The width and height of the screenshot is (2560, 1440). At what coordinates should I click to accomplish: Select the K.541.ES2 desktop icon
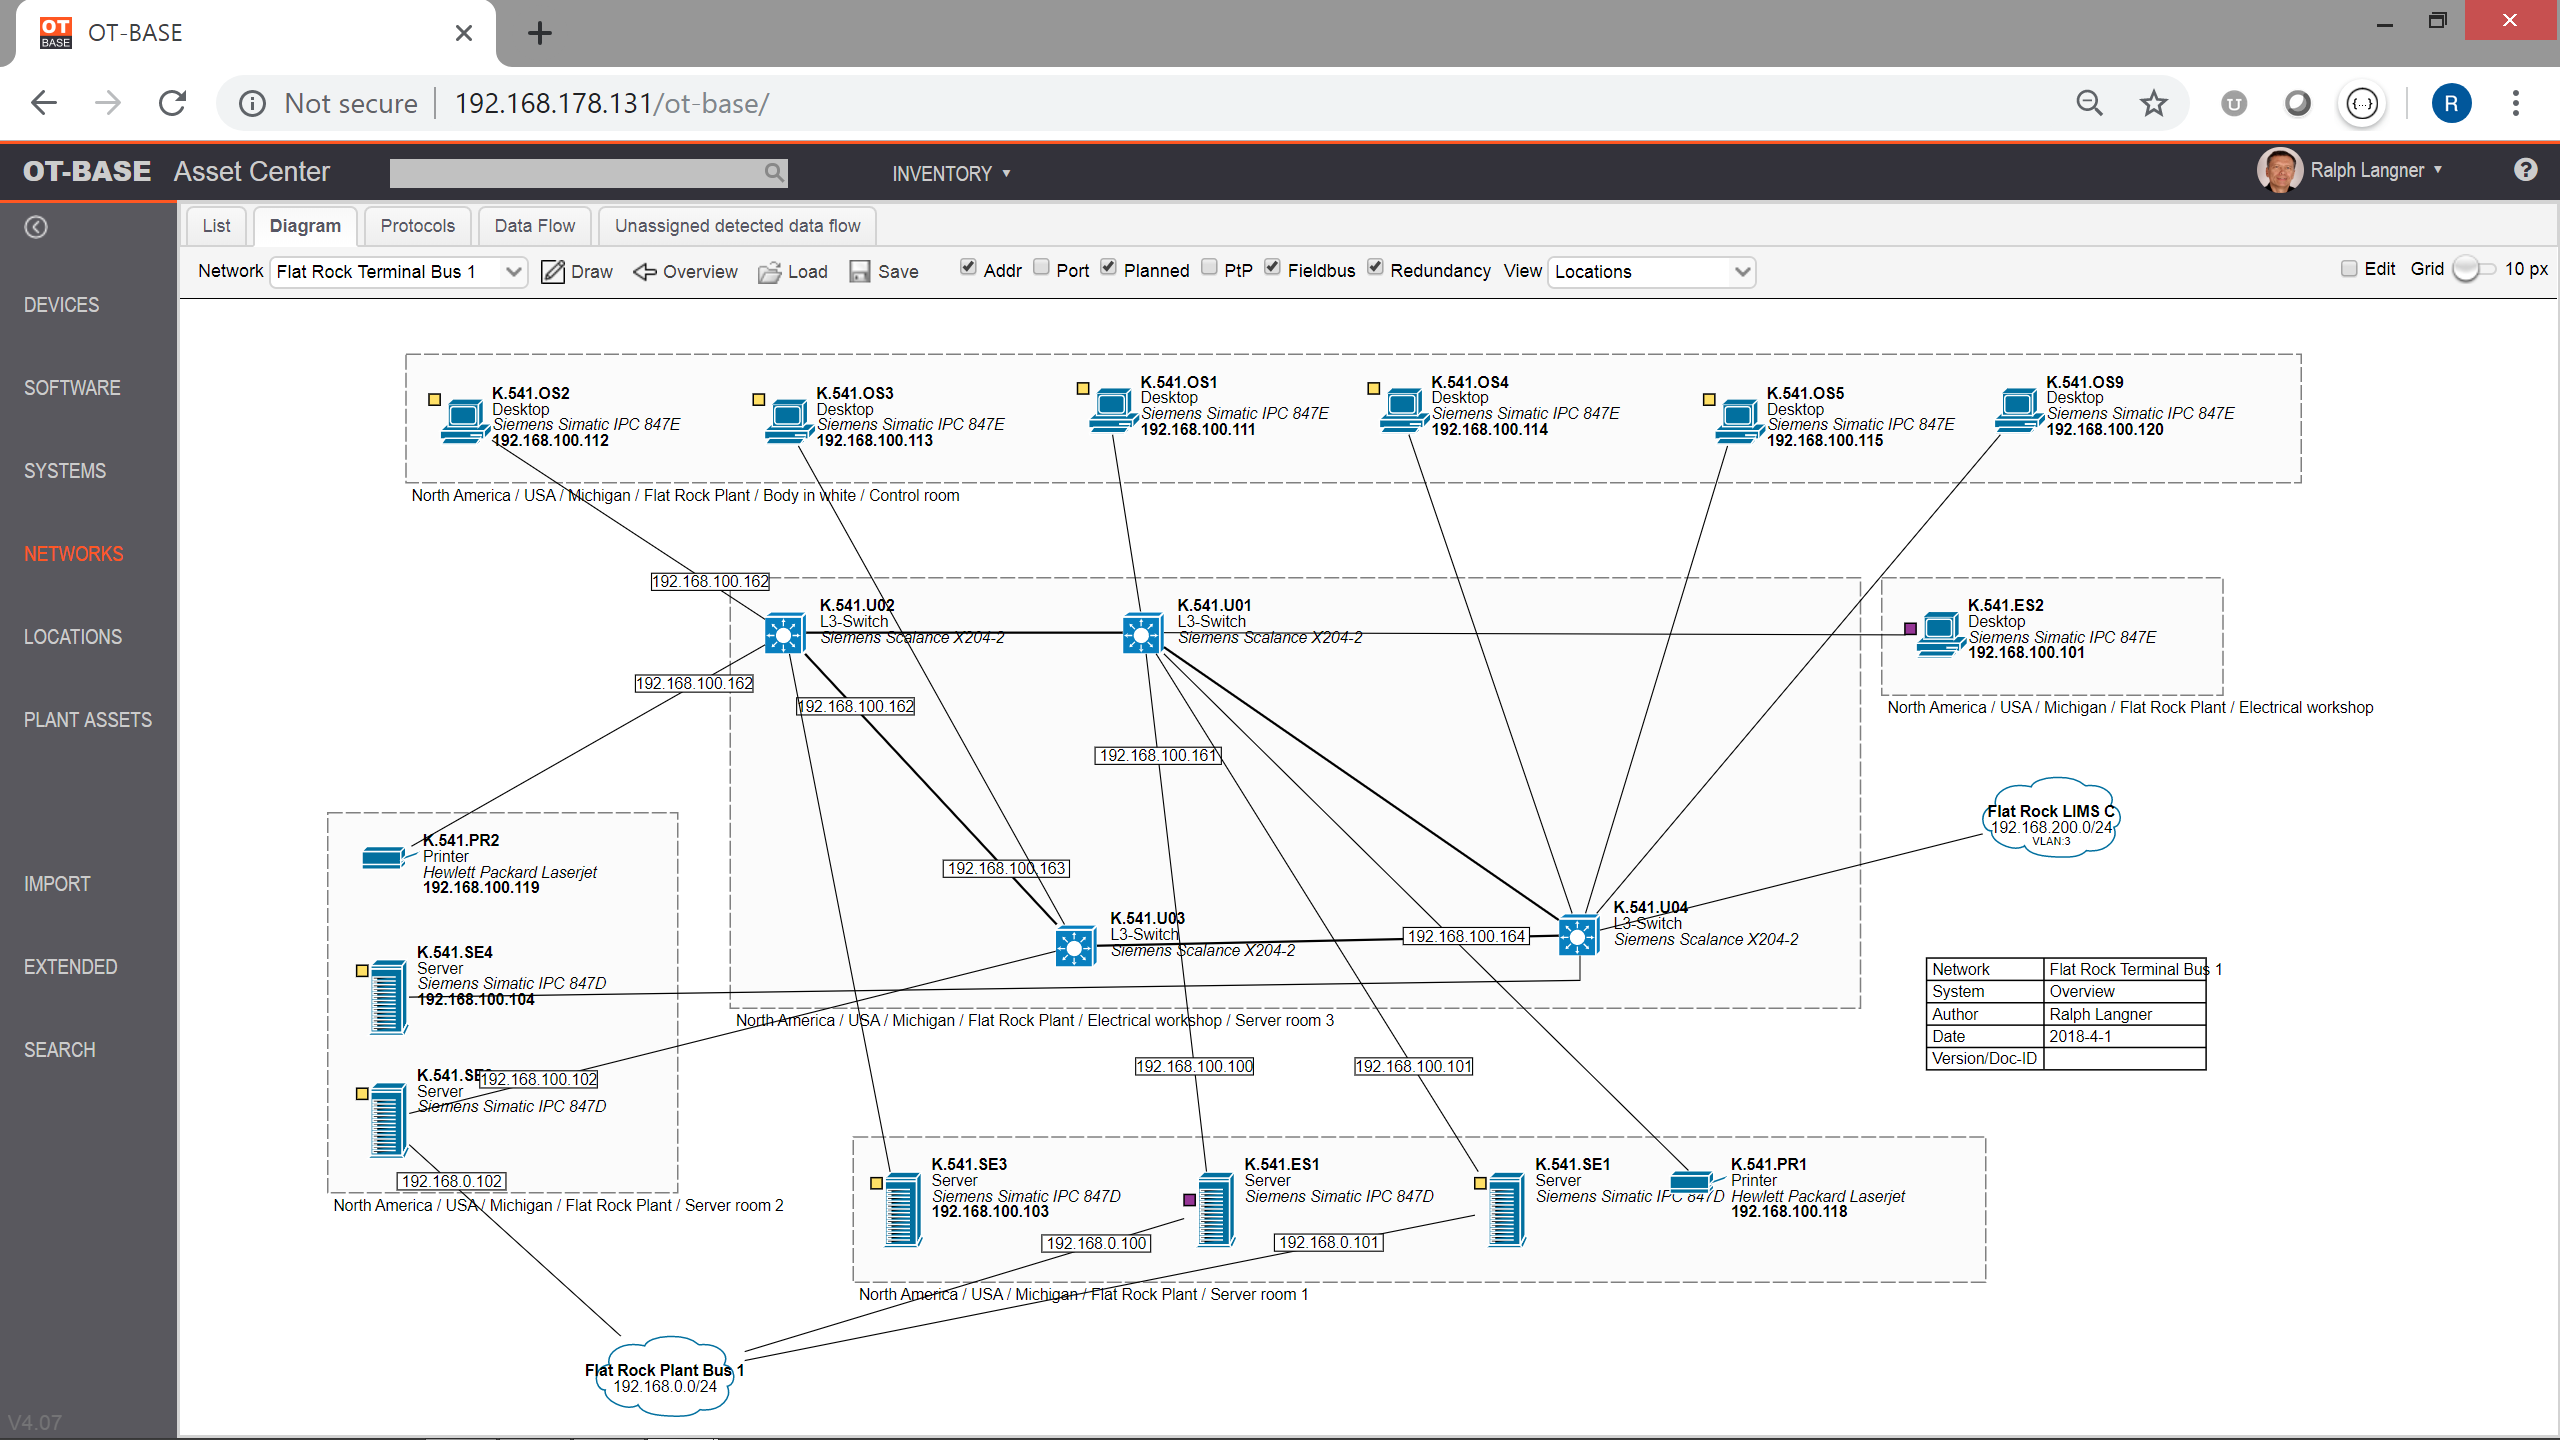point(1941,633)
